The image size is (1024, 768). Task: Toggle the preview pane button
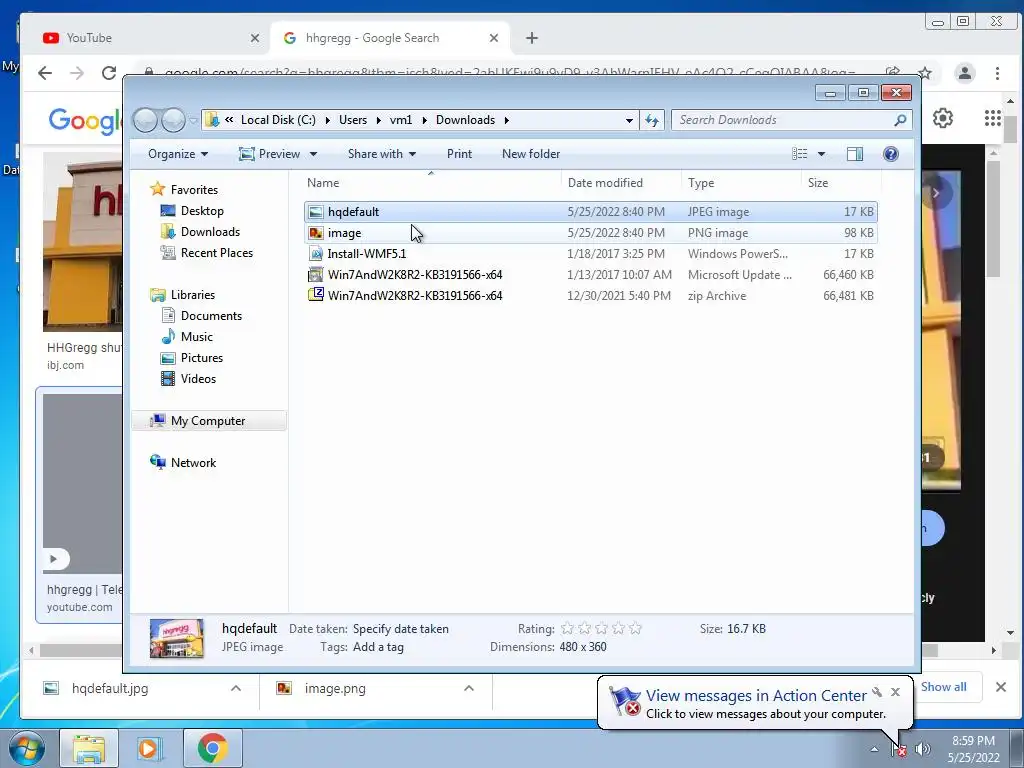pos(855,154)
